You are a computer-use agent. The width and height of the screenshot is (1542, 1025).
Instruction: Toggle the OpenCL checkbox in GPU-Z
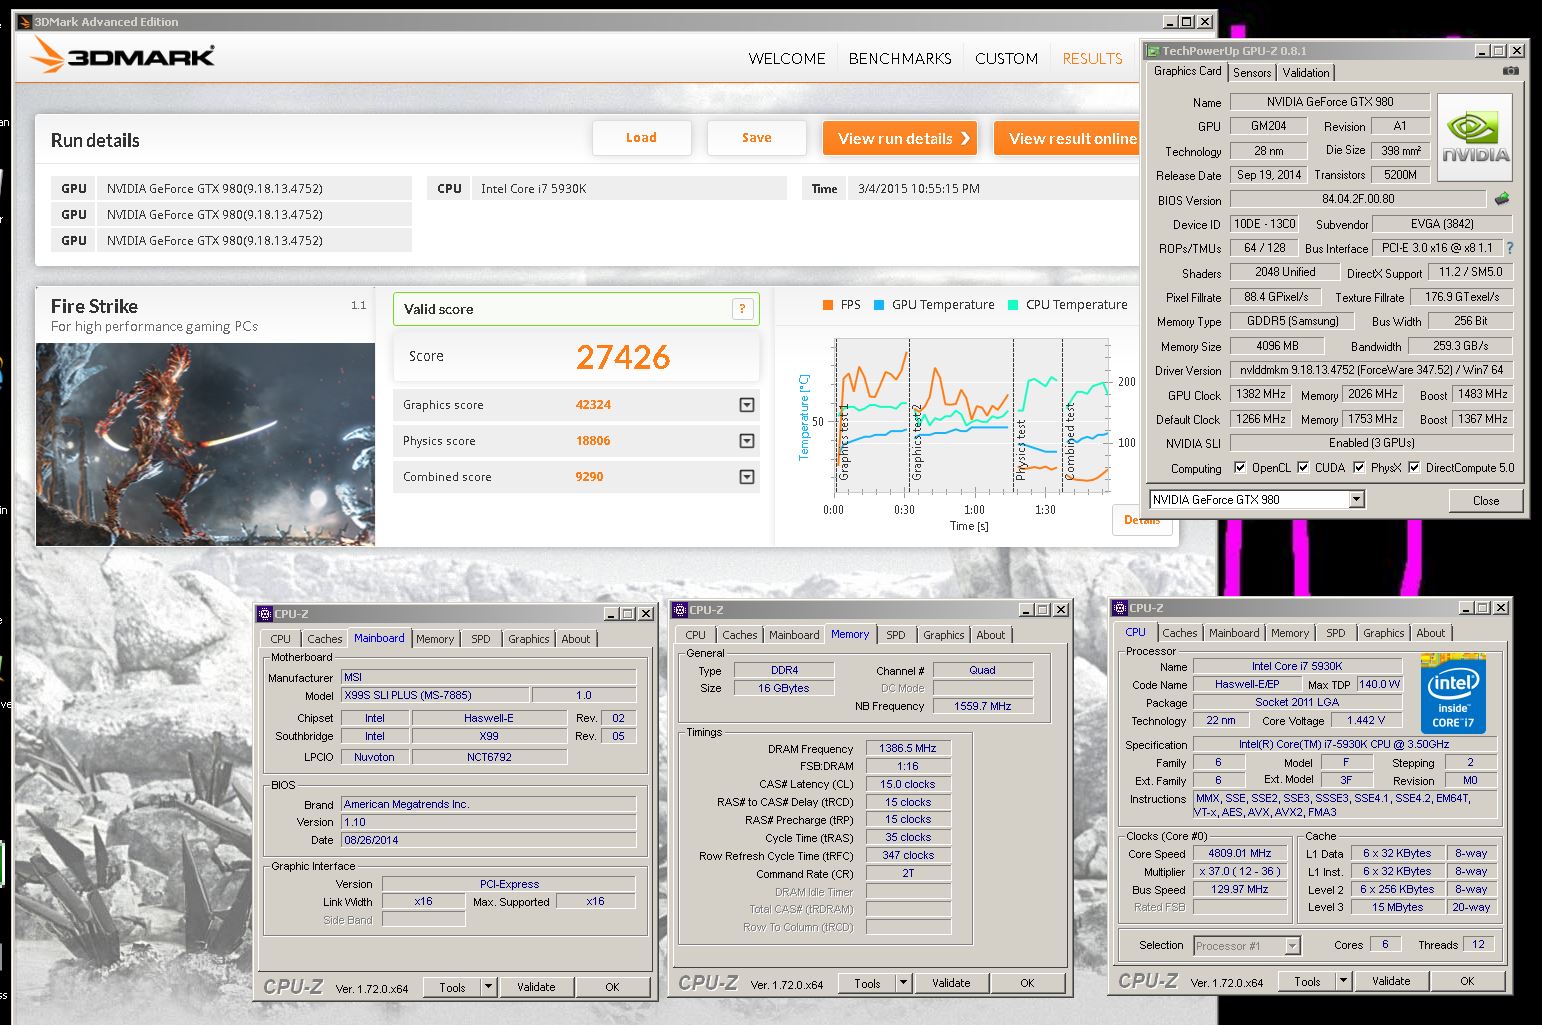tap(1240, 467)
